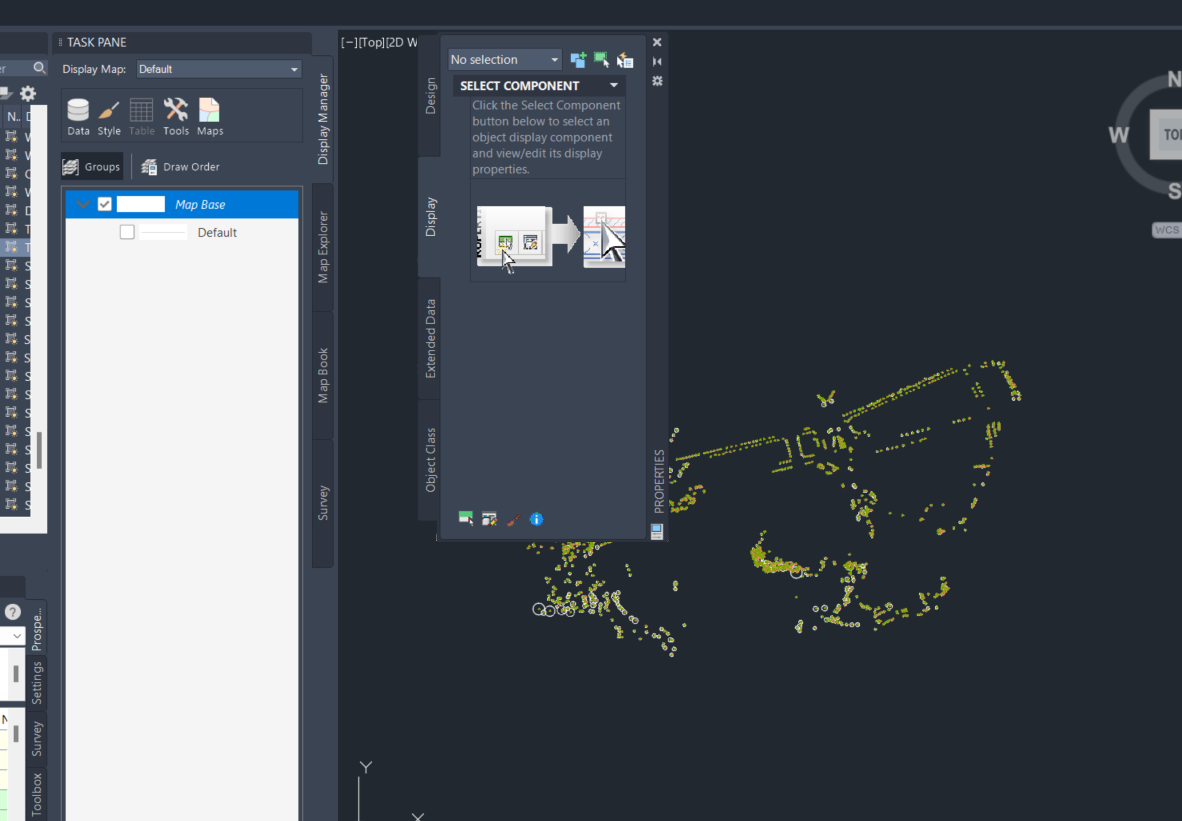The height and width of the screenshot is (821, 1182).
Task: Click the Properties palette settings gear
Action: (x=657, y=81)
